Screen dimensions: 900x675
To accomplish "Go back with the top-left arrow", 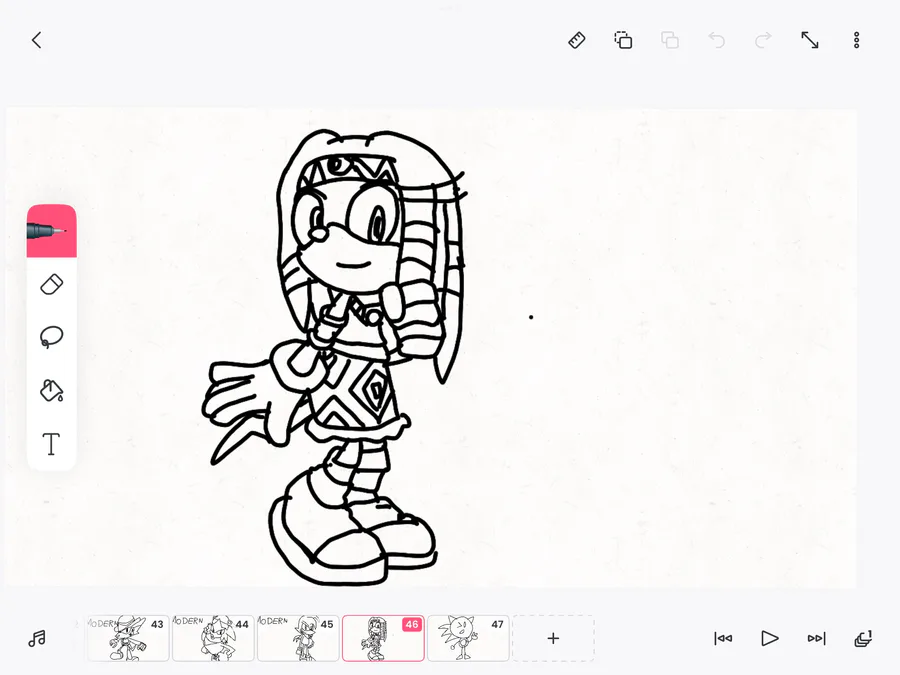I will pos(37,40).
